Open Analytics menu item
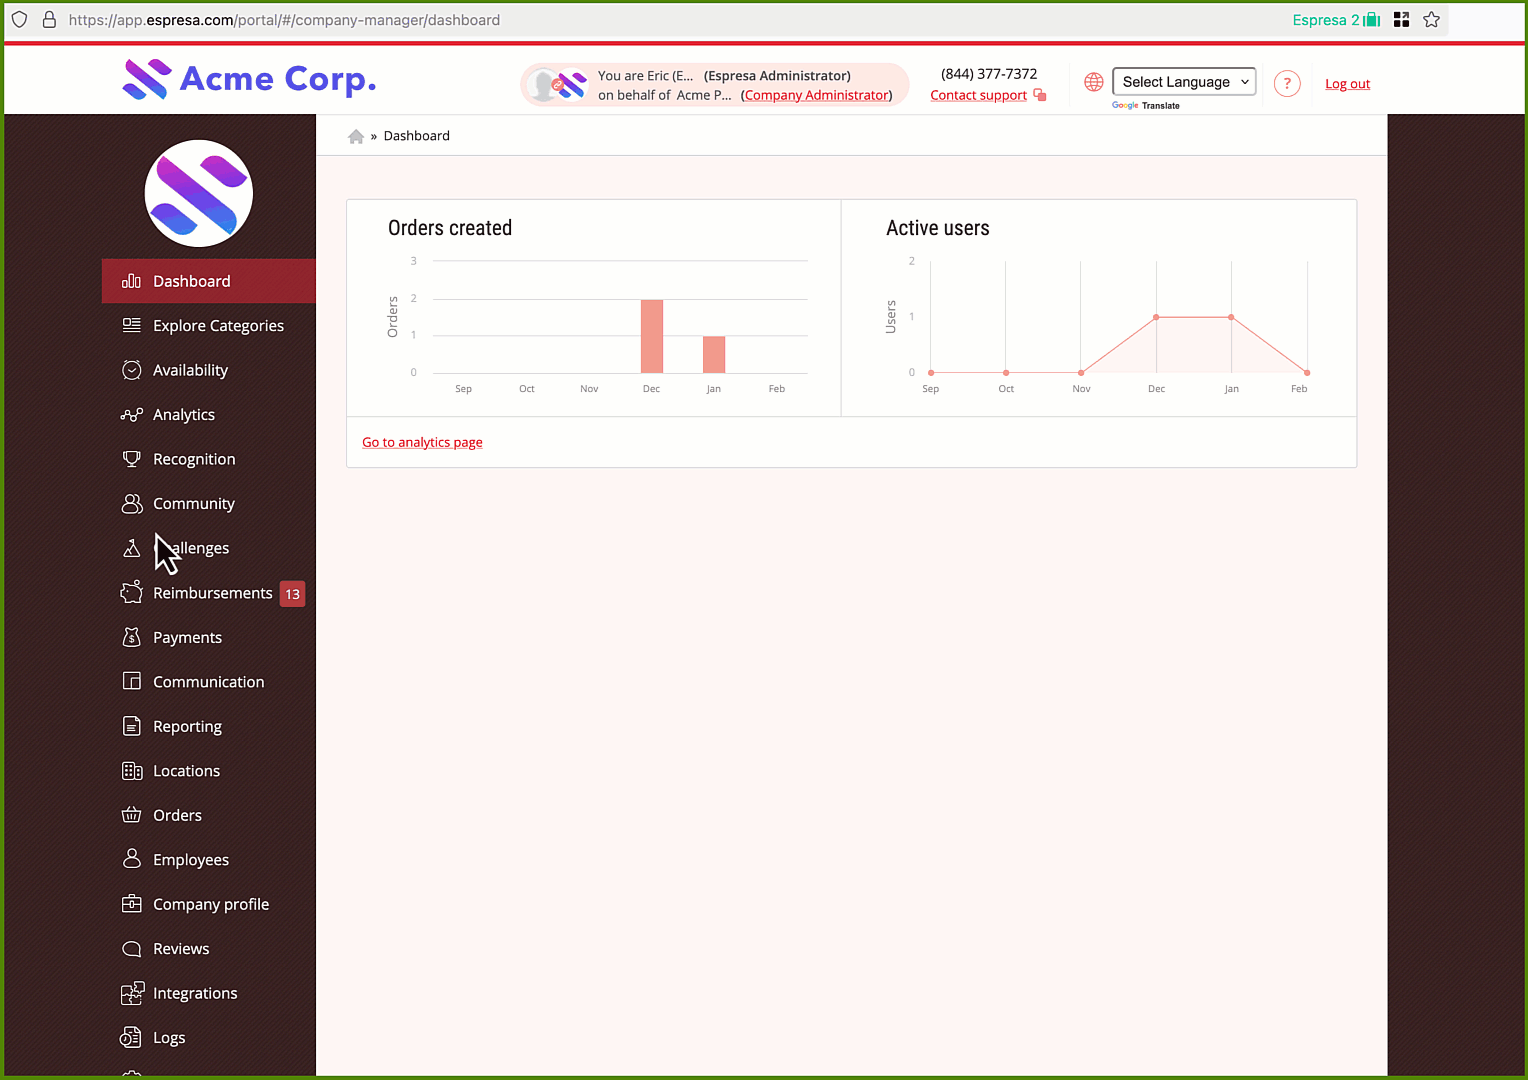1528x1080 pixels. tap(209, 414)
